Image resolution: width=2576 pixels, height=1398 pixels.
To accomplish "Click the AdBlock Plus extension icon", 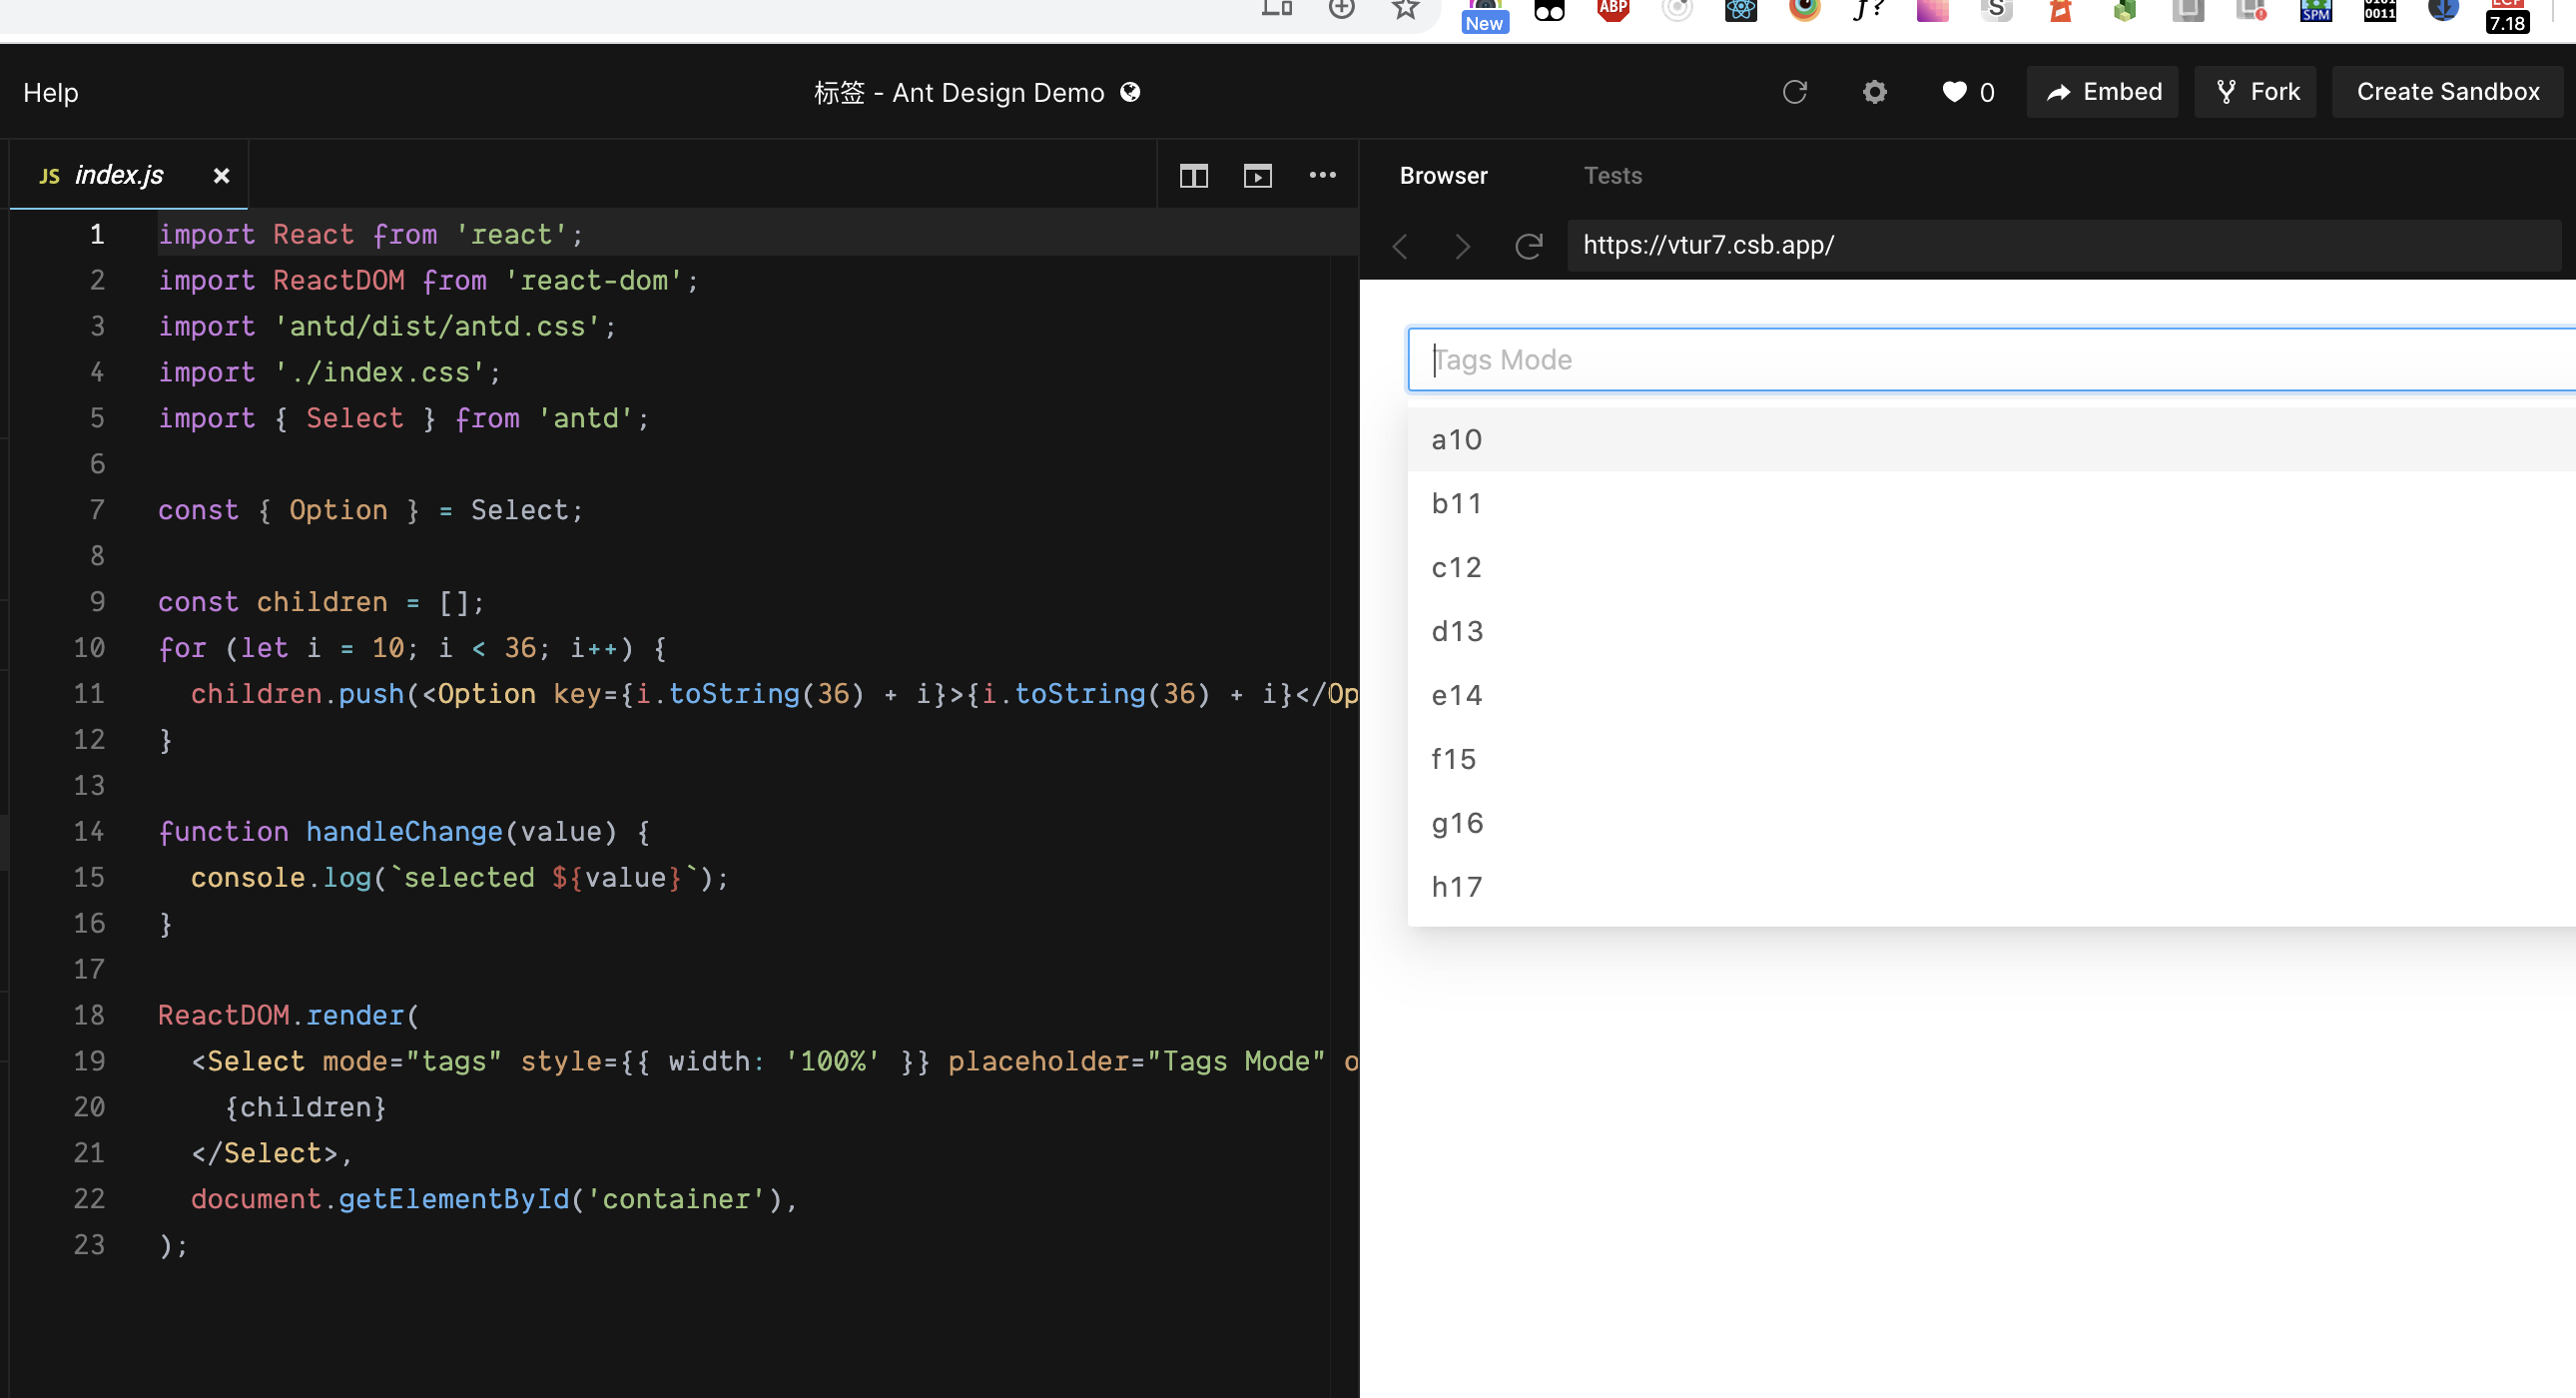I will [1612, 12].
